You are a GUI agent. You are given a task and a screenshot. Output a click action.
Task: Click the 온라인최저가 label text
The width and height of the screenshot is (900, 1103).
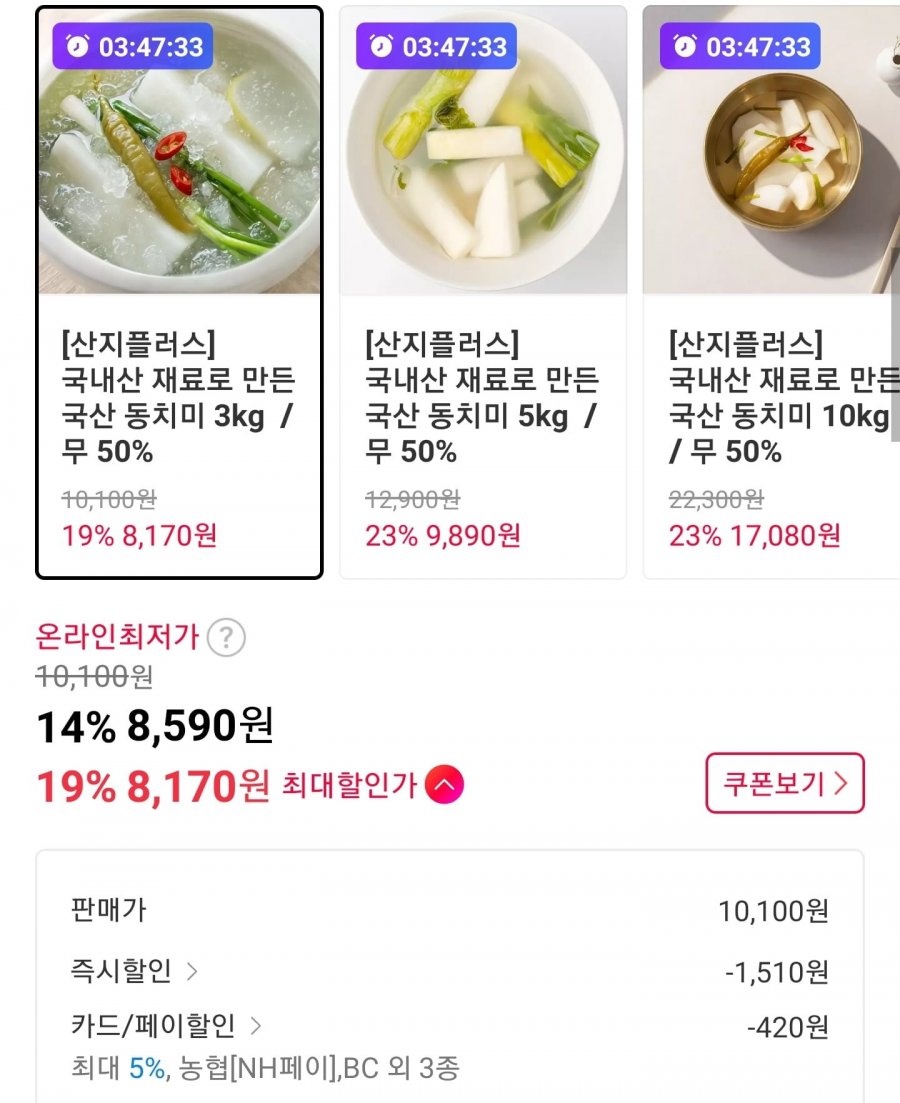pyautogui.click(x=118, y=636)
